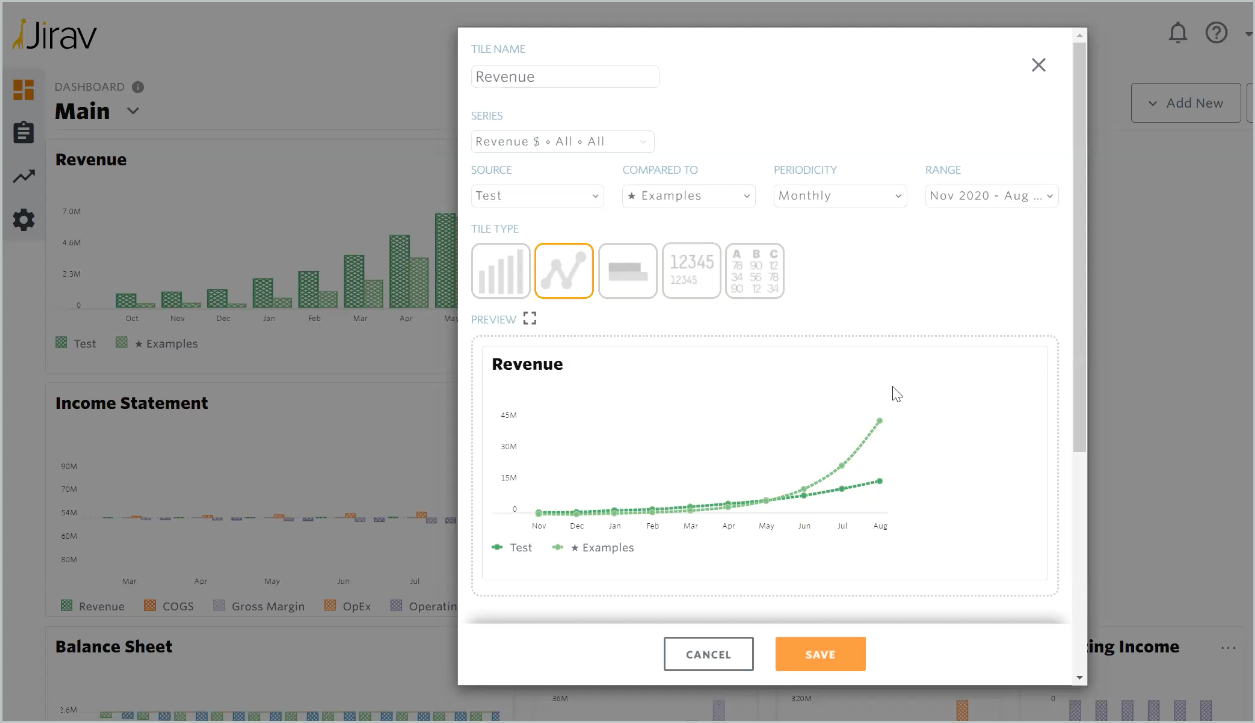Viewport: 1255px width, 723px height.
Task: Open settings gear in sidebar
Action: point(23,220)
